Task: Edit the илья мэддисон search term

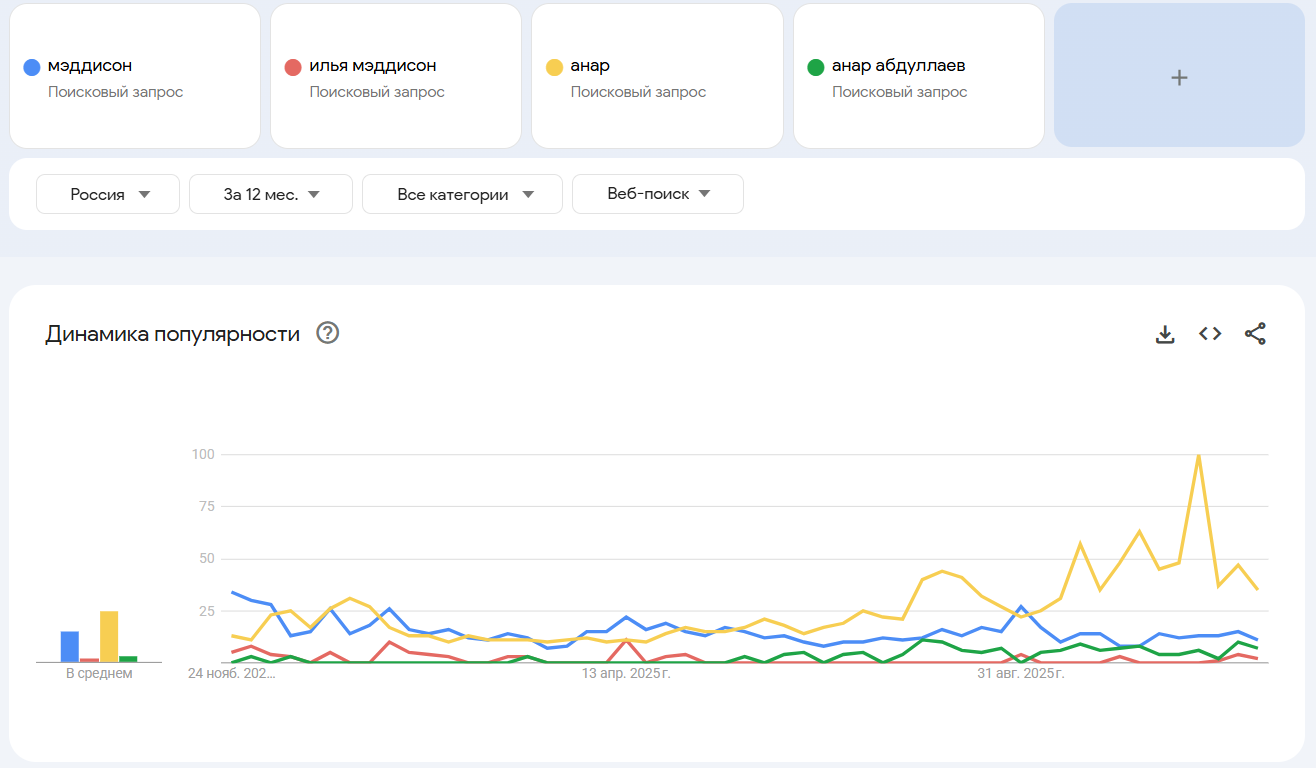Action: coord(373,66)
